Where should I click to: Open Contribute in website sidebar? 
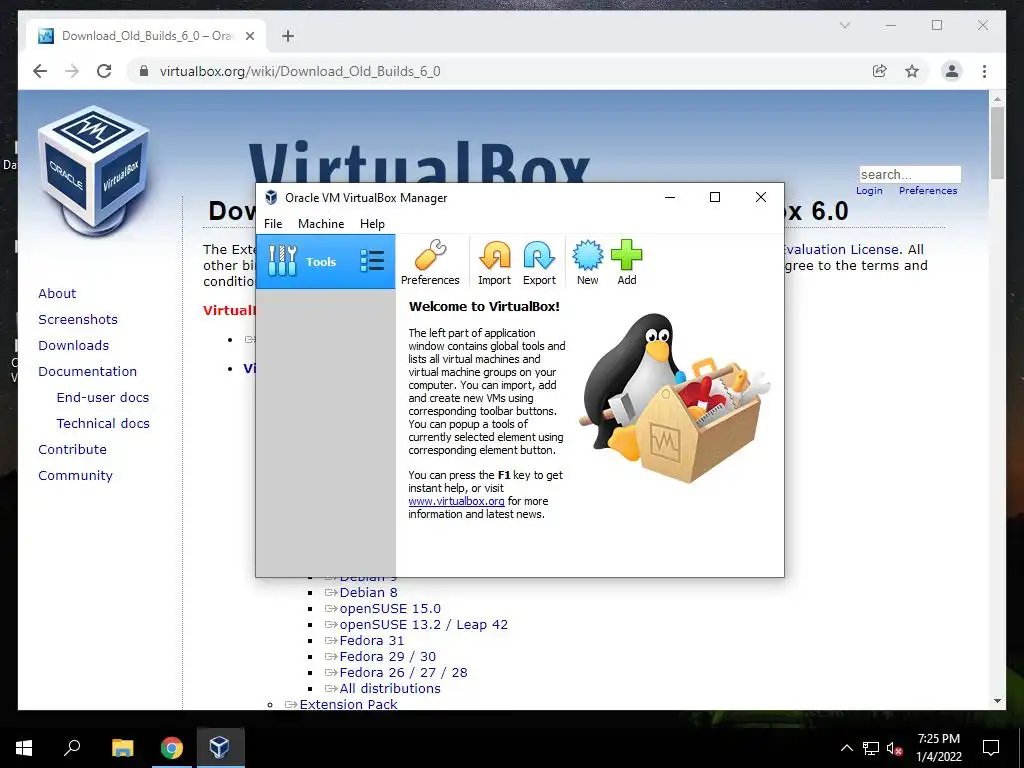(72, 449)
